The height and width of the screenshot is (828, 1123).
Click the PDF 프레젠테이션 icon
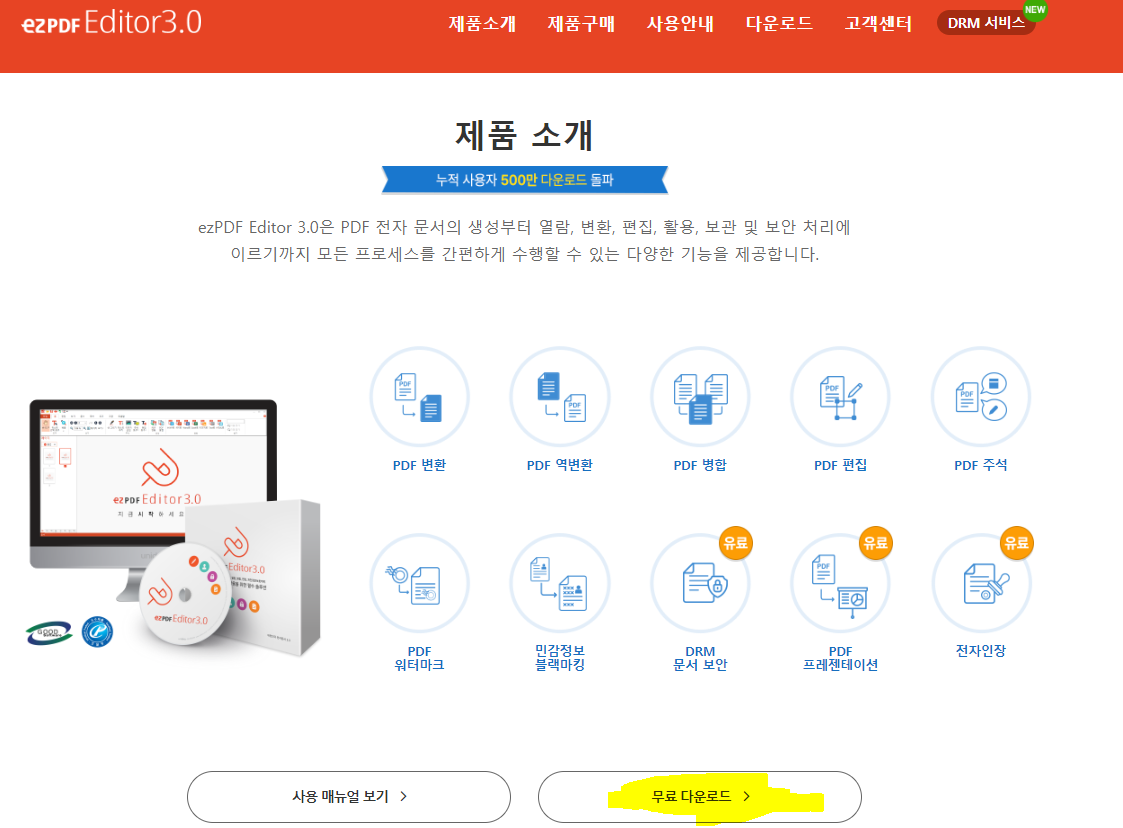840,583
